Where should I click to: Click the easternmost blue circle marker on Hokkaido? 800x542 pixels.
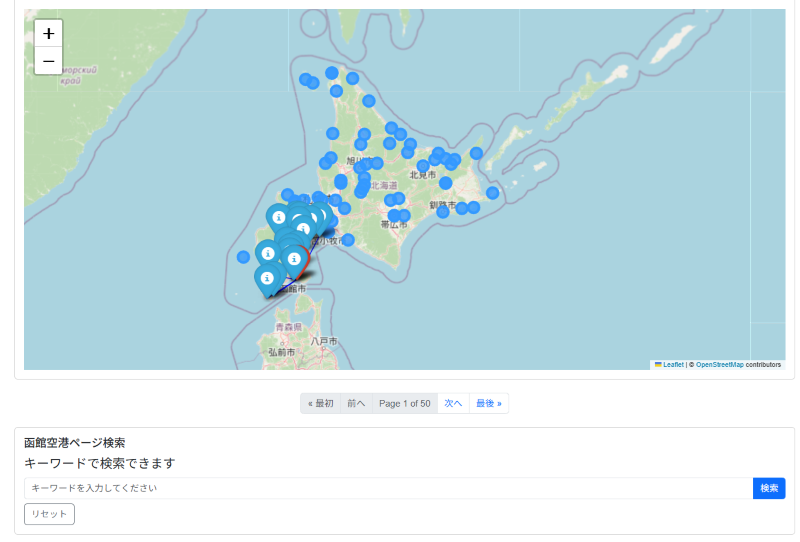point(492,193)
